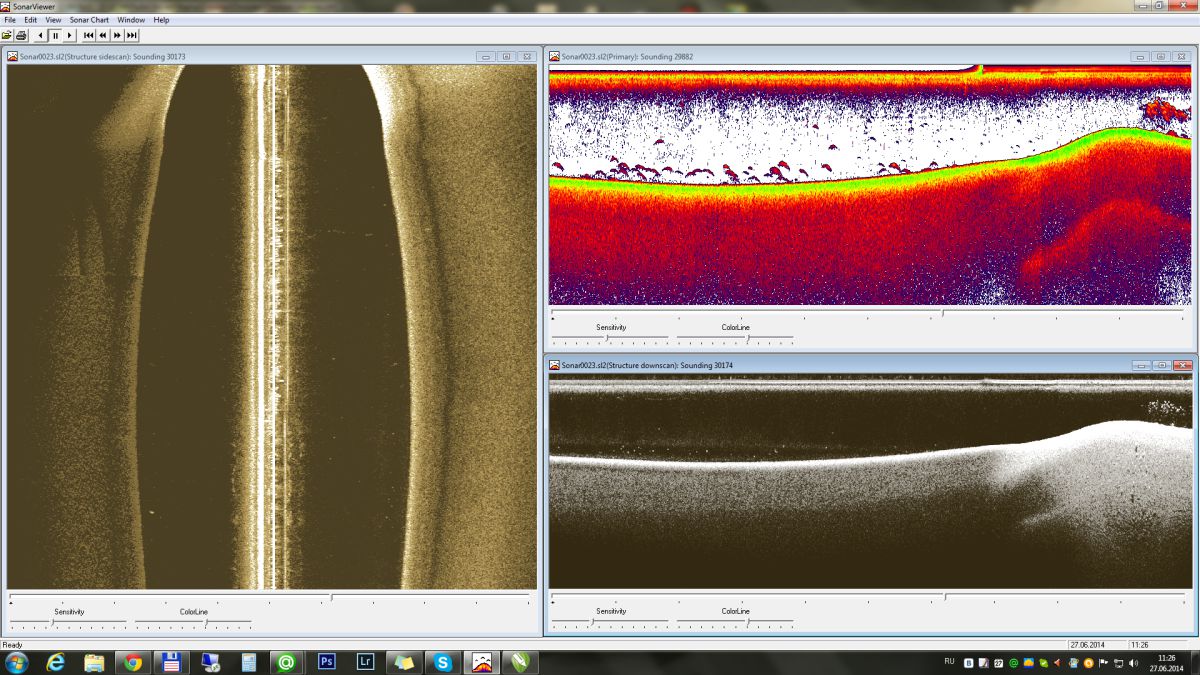Open the Sonar Chart menu
Screen dimensions: 1200x675
tap(89, 20)
